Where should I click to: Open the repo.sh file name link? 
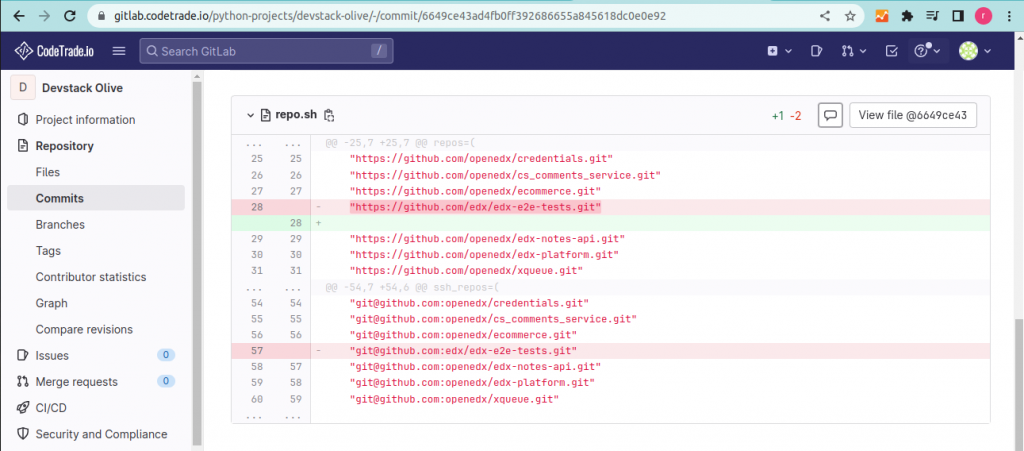tap(296, 116)
